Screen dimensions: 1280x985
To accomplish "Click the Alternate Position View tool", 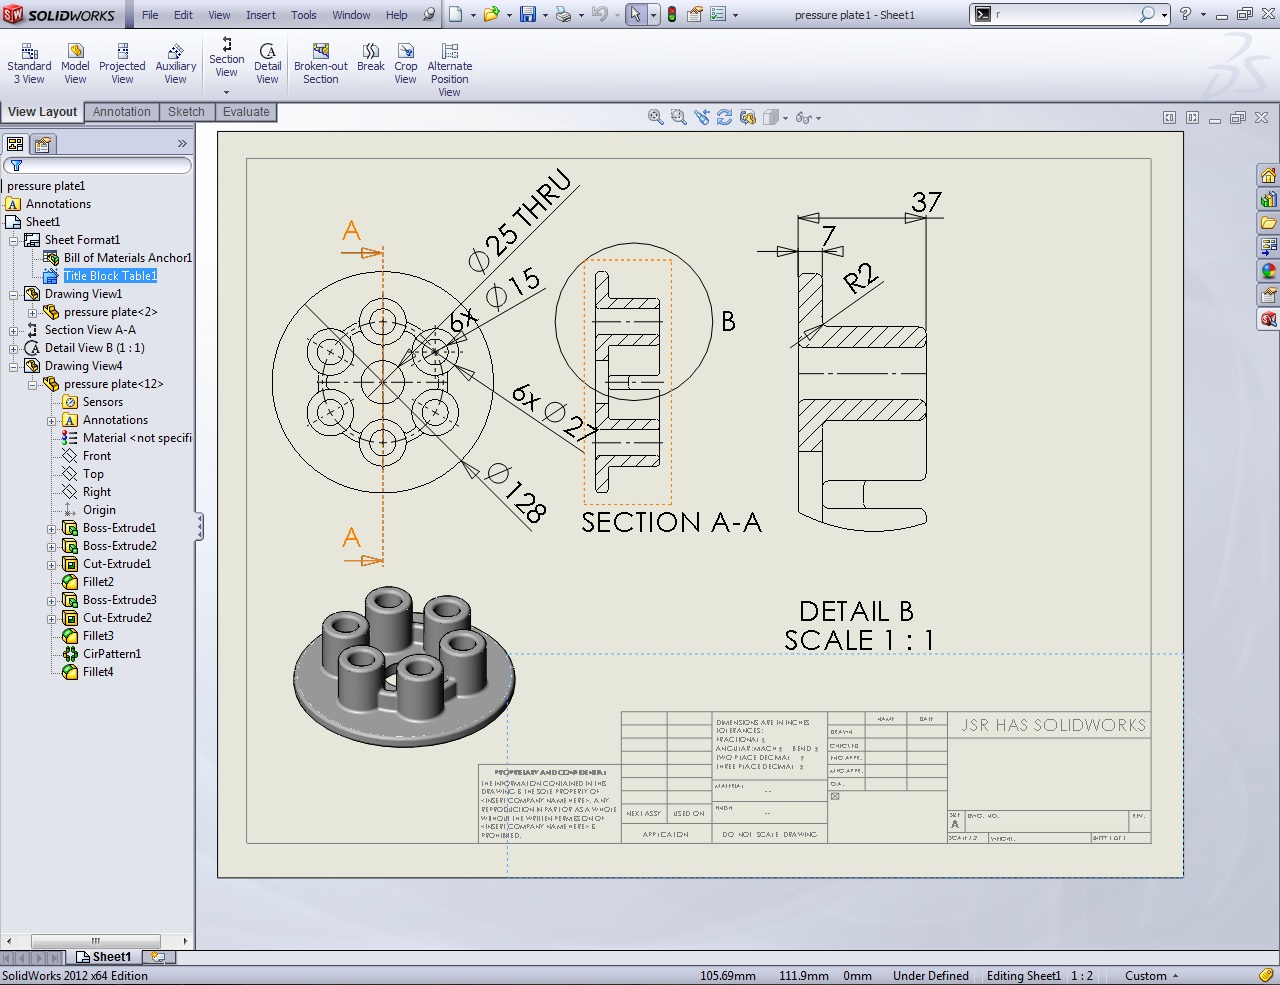I will 449,68.
